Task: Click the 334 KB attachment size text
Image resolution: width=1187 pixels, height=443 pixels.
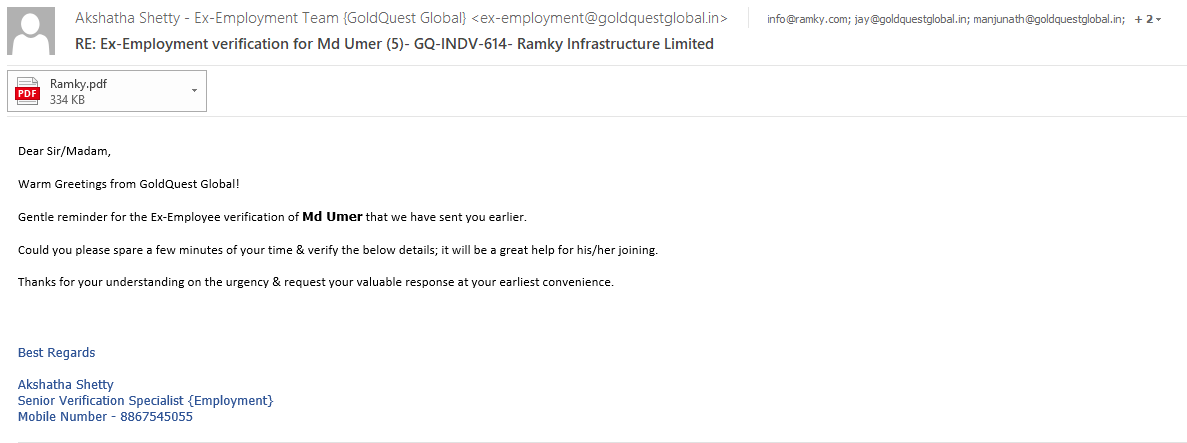Action: 67,100
